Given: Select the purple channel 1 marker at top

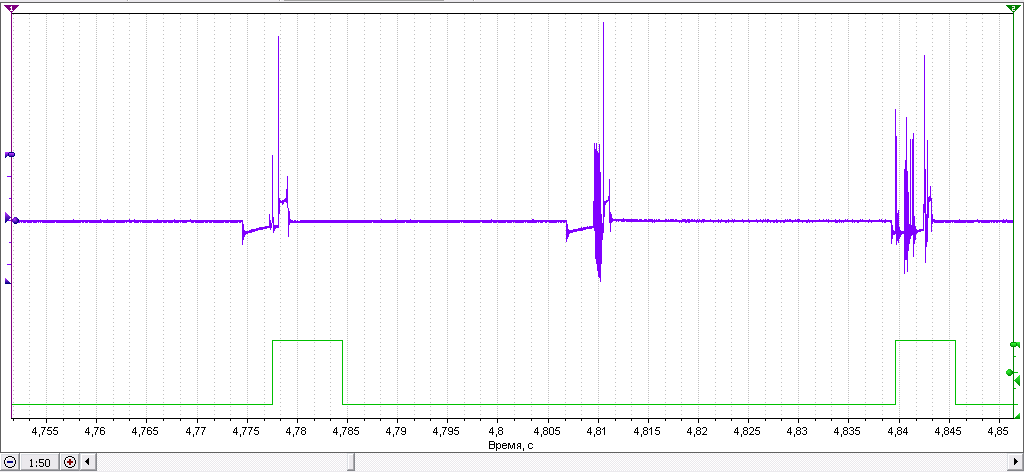Looking at the screenshot, I should [x=12, y=8].
